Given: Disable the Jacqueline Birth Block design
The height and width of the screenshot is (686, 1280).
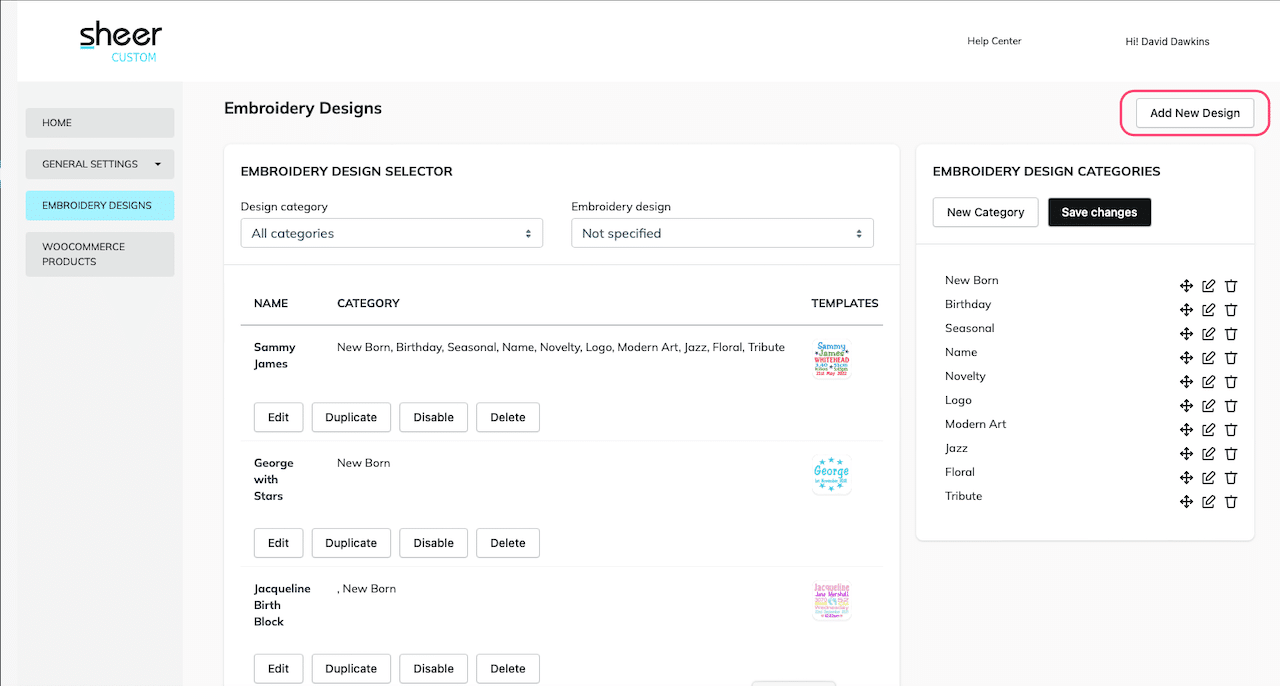Looking at the screenshot, I should 433,669.
